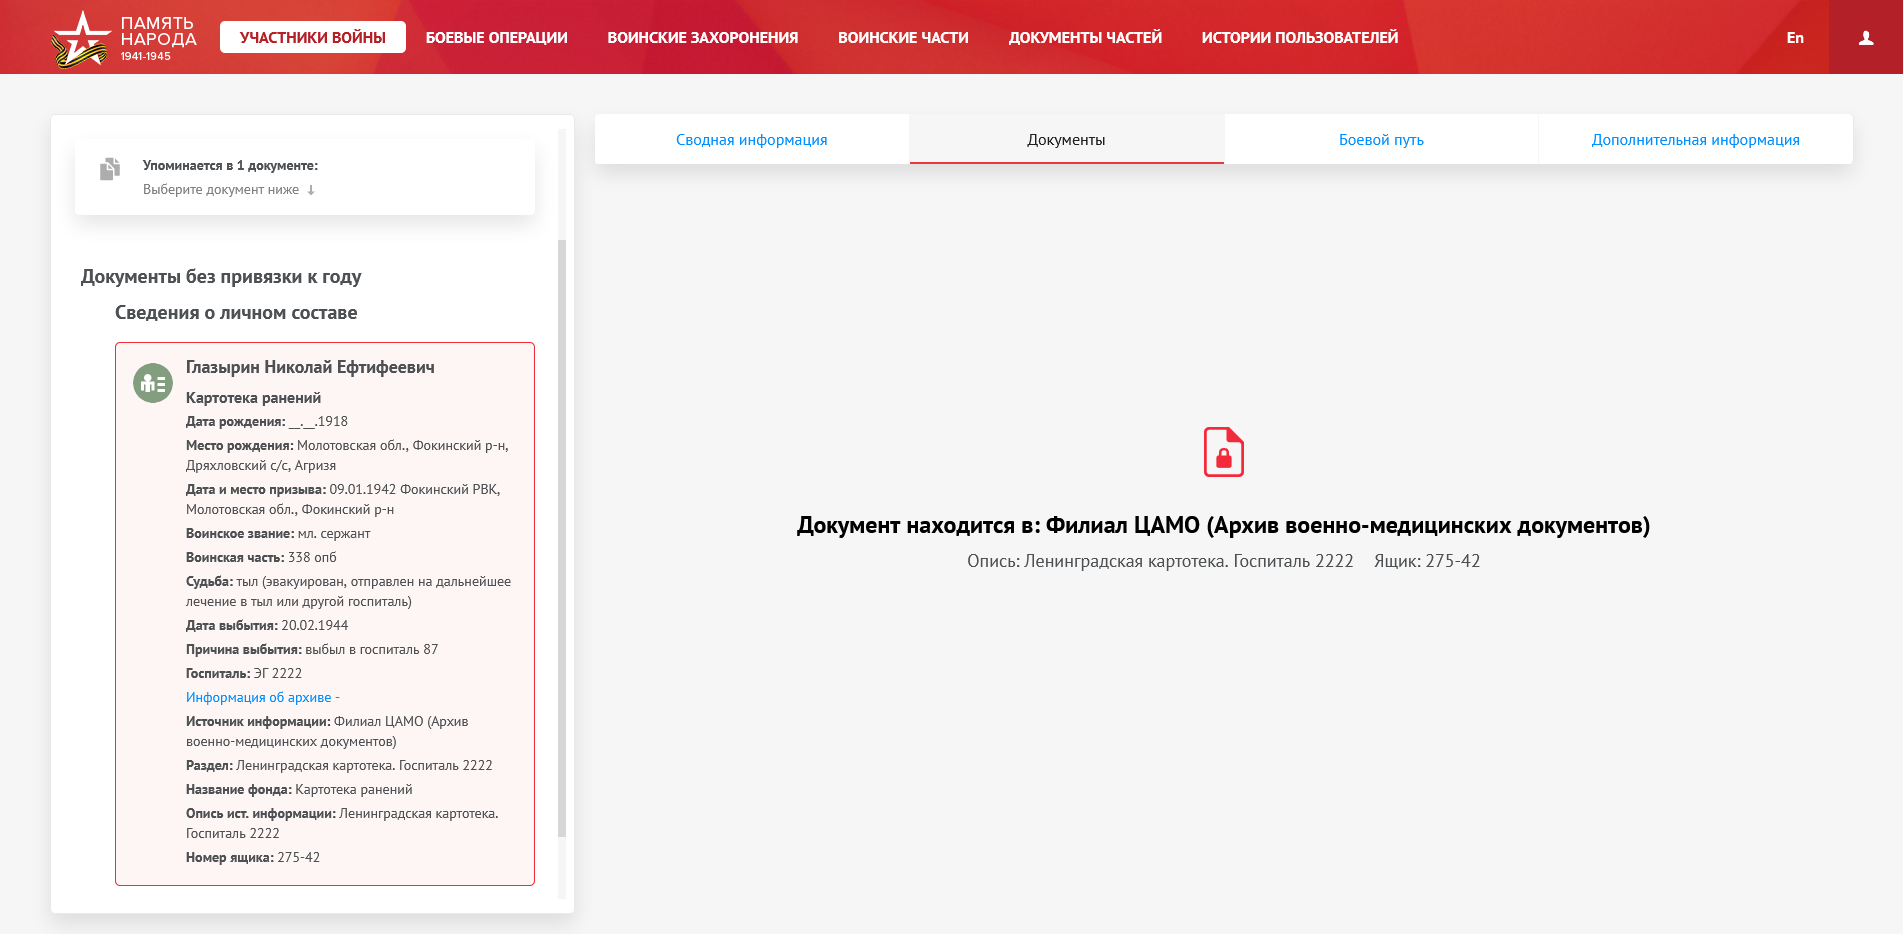The image size is (1903, 934).
Task: Click the red locked document icon
Action: [1223, 452]
